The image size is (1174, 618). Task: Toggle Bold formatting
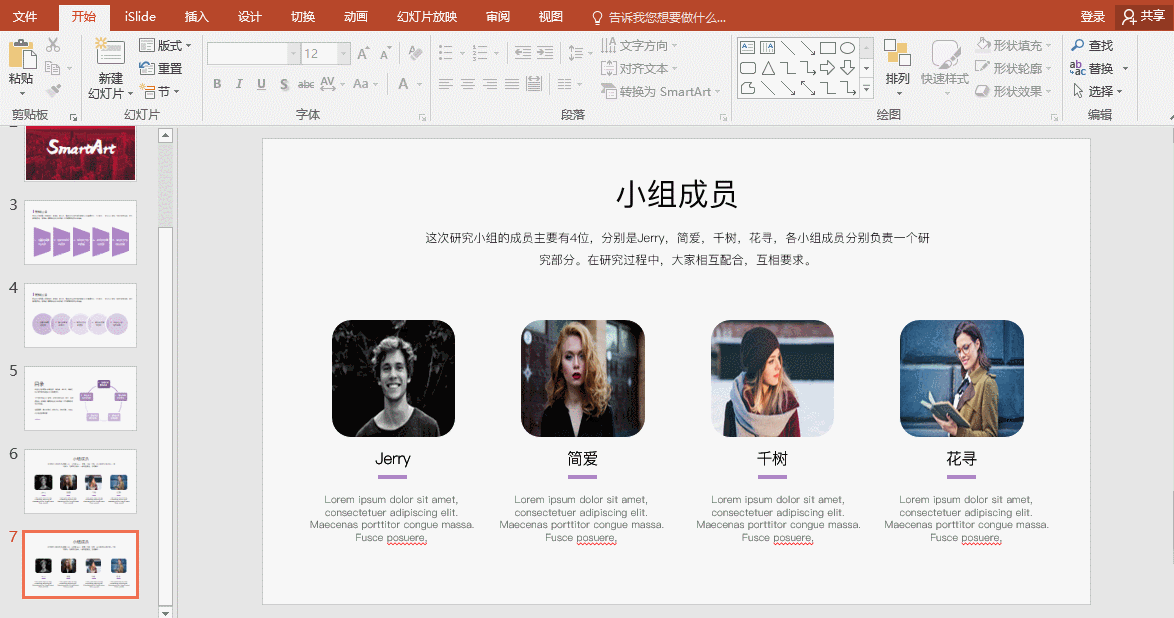pyautogui.click(x=217, y=84)
